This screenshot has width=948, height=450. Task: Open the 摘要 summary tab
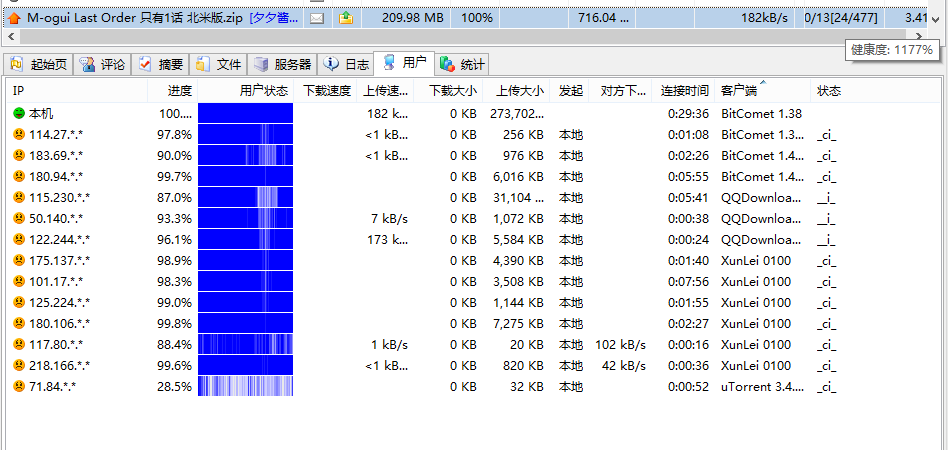161,65
